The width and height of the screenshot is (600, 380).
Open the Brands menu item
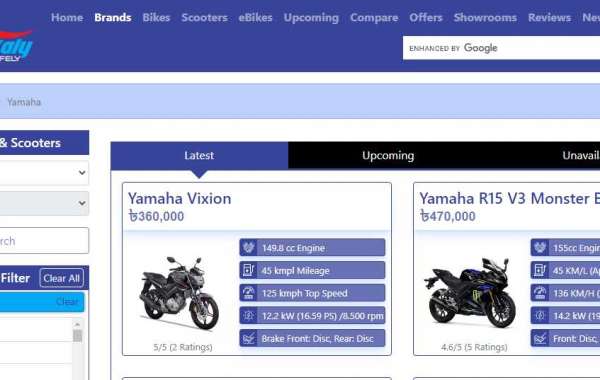point(113,18)
